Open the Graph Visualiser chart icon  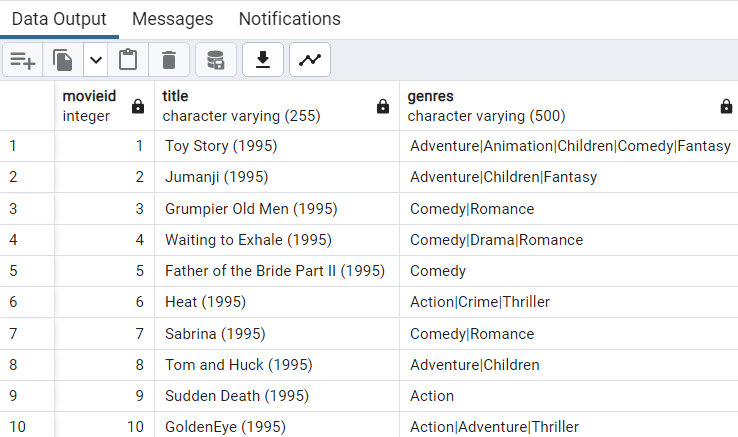[x=310, y=60]
